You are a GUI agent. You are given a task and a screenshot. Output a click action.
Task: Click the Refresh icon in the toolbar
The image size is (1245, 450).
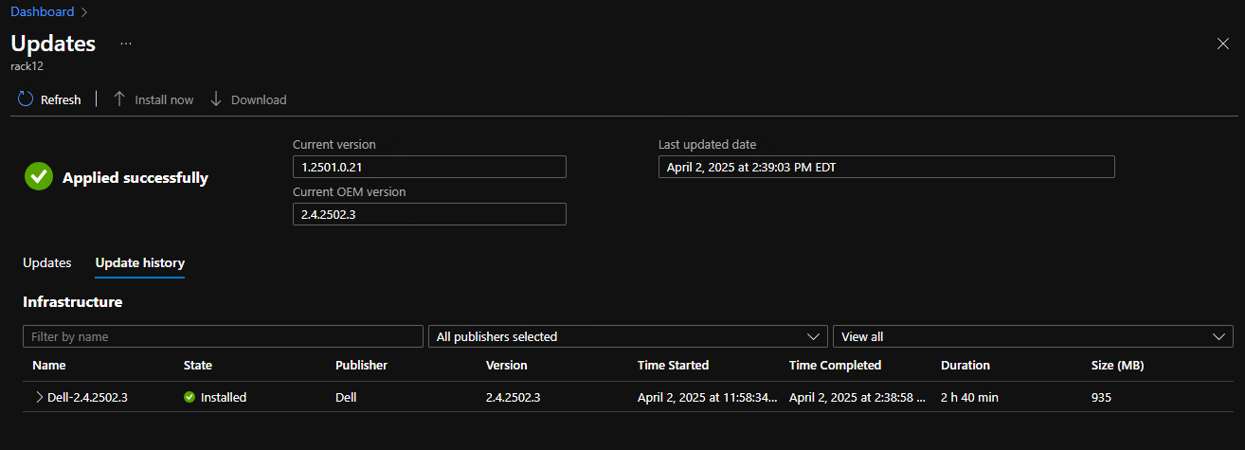(x=26, y=99)
